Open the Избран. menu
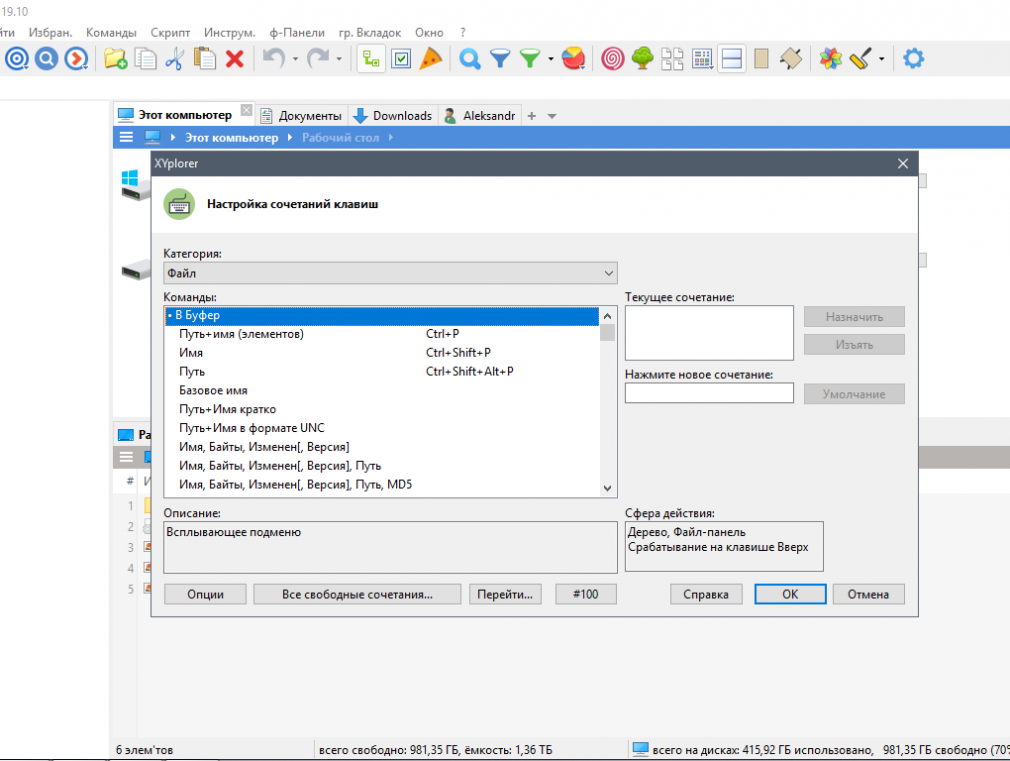Viewport: 1010px width, 761px height. 50,32
